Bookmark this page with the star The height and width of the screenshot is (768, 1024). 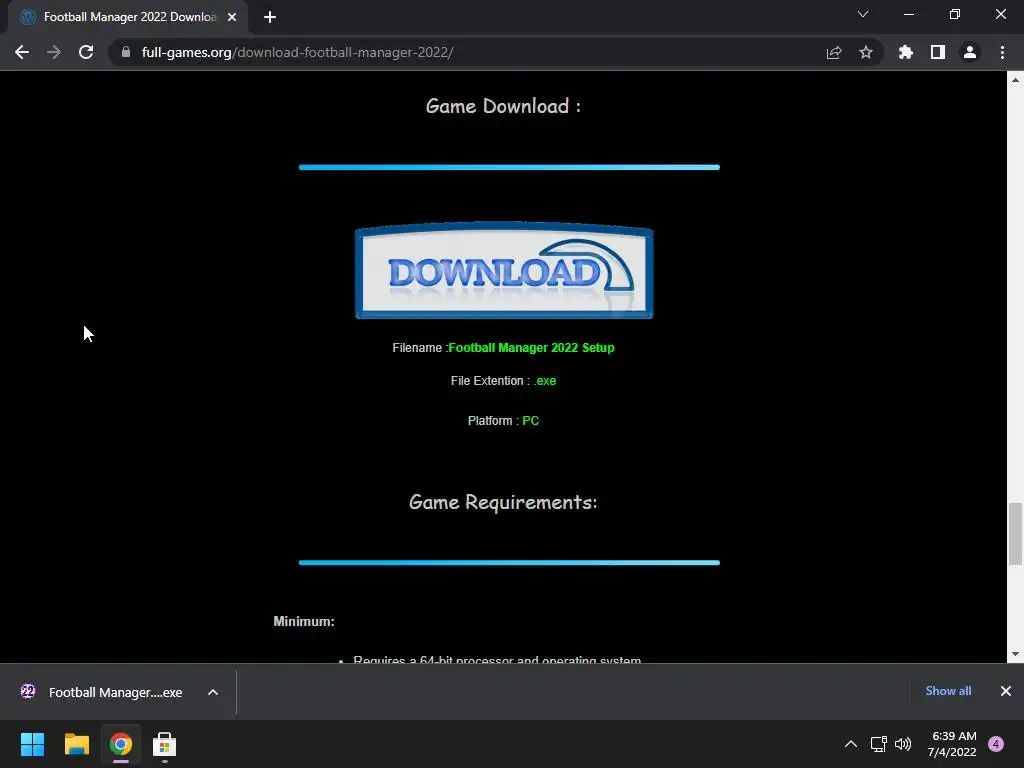[x=866, y=52]
